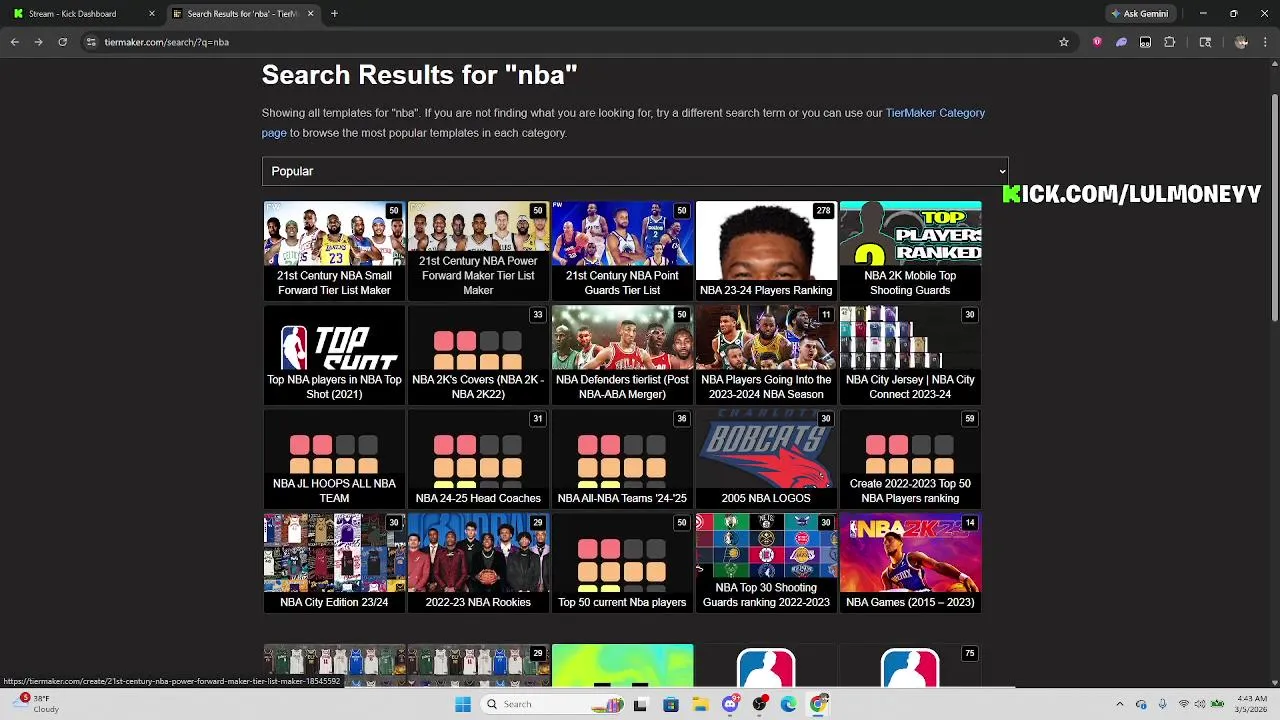This screenshot has width=1280, height=720.
Task: Open the Windows Start menu
Action: [463, 704]
